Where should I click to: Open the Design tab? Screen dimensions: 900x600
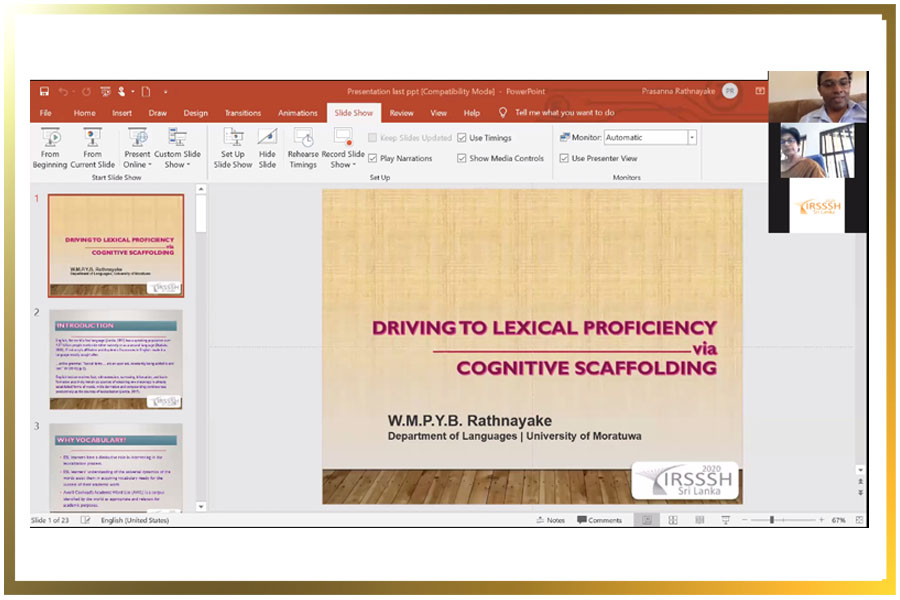click(196, 113)
